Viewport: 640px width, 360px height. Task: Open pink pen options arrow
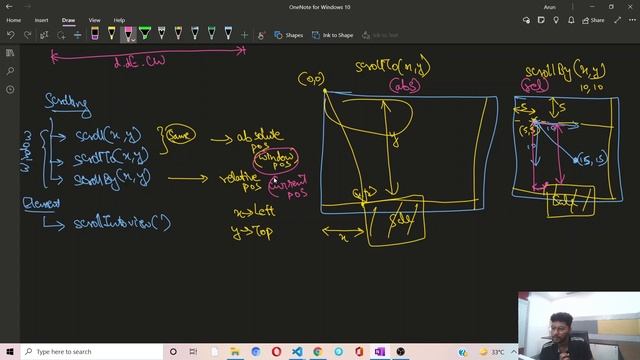click(x=133, y=40)
